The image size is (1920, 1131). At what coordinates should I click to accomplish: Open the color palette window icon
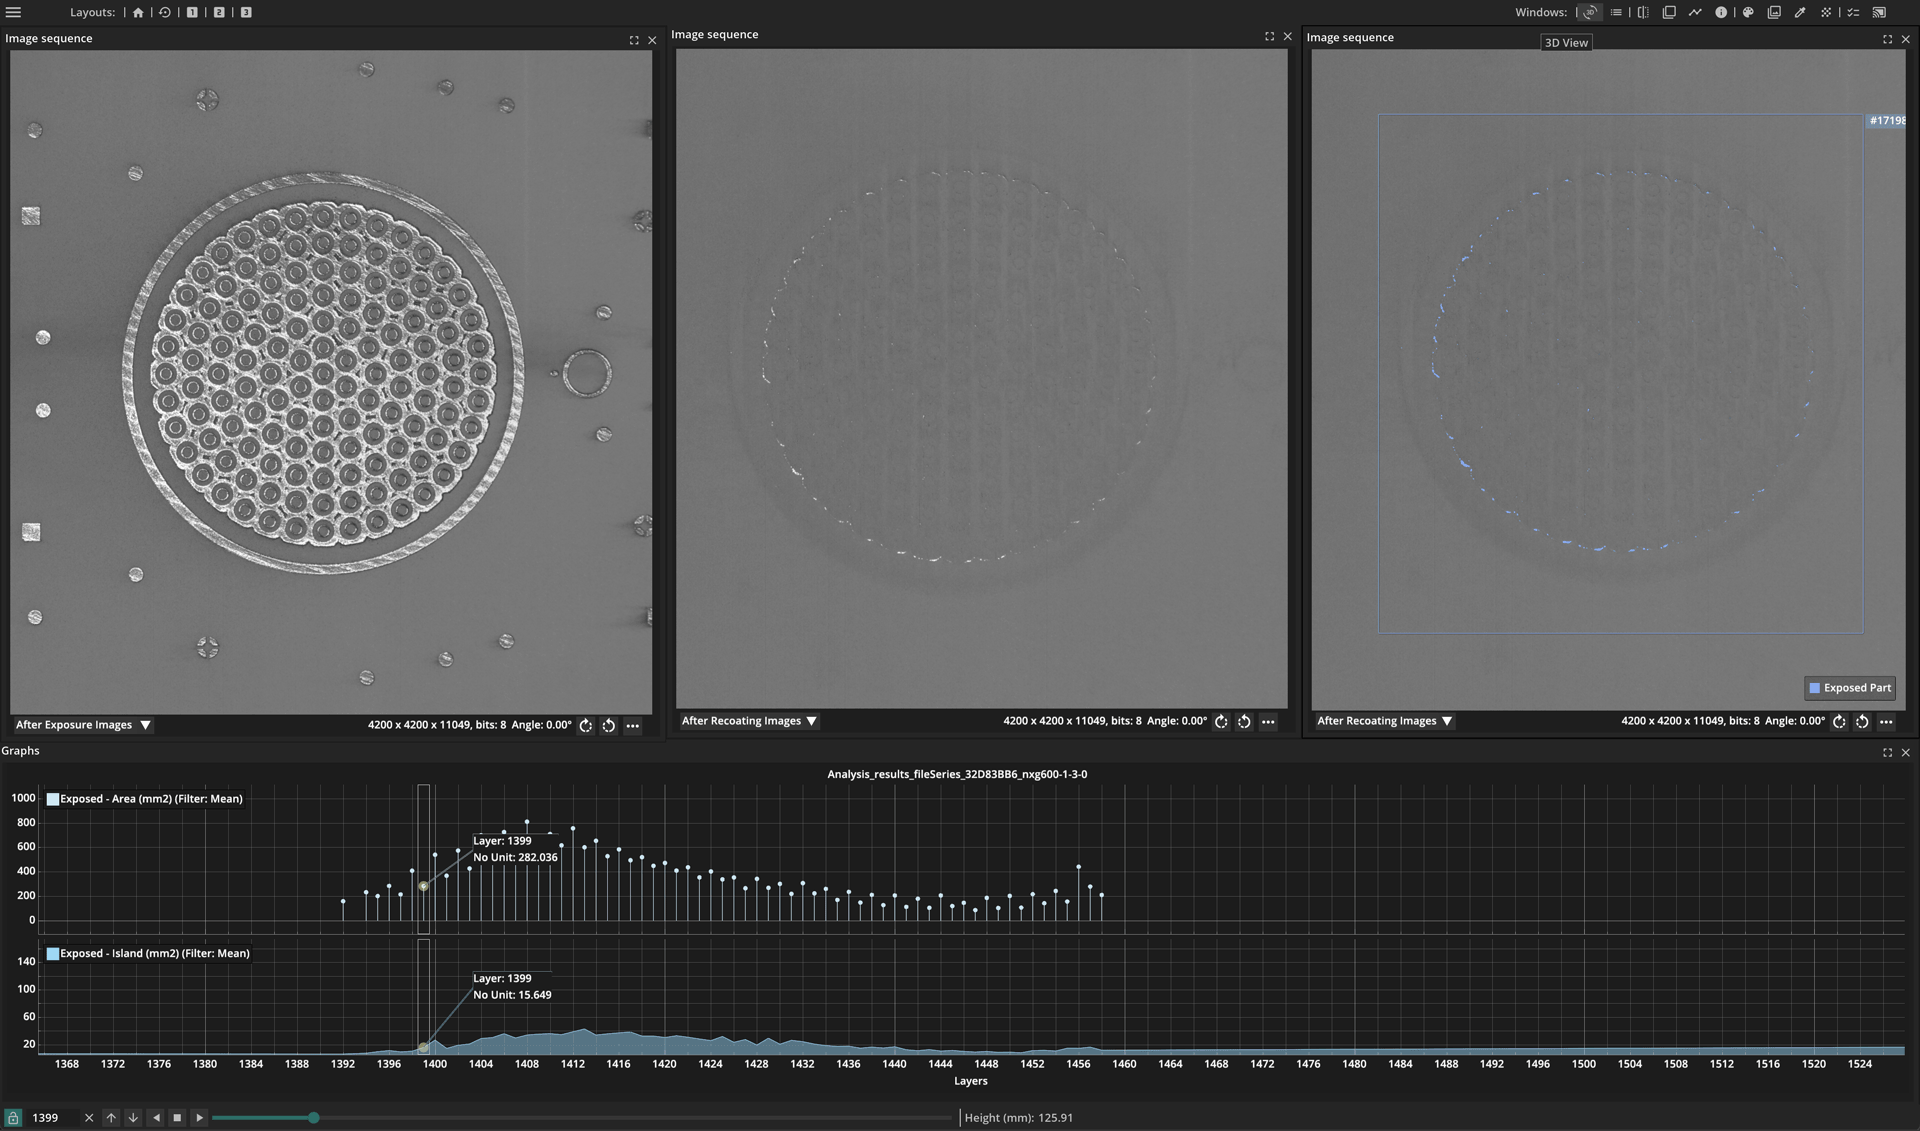click(1748, 12)
